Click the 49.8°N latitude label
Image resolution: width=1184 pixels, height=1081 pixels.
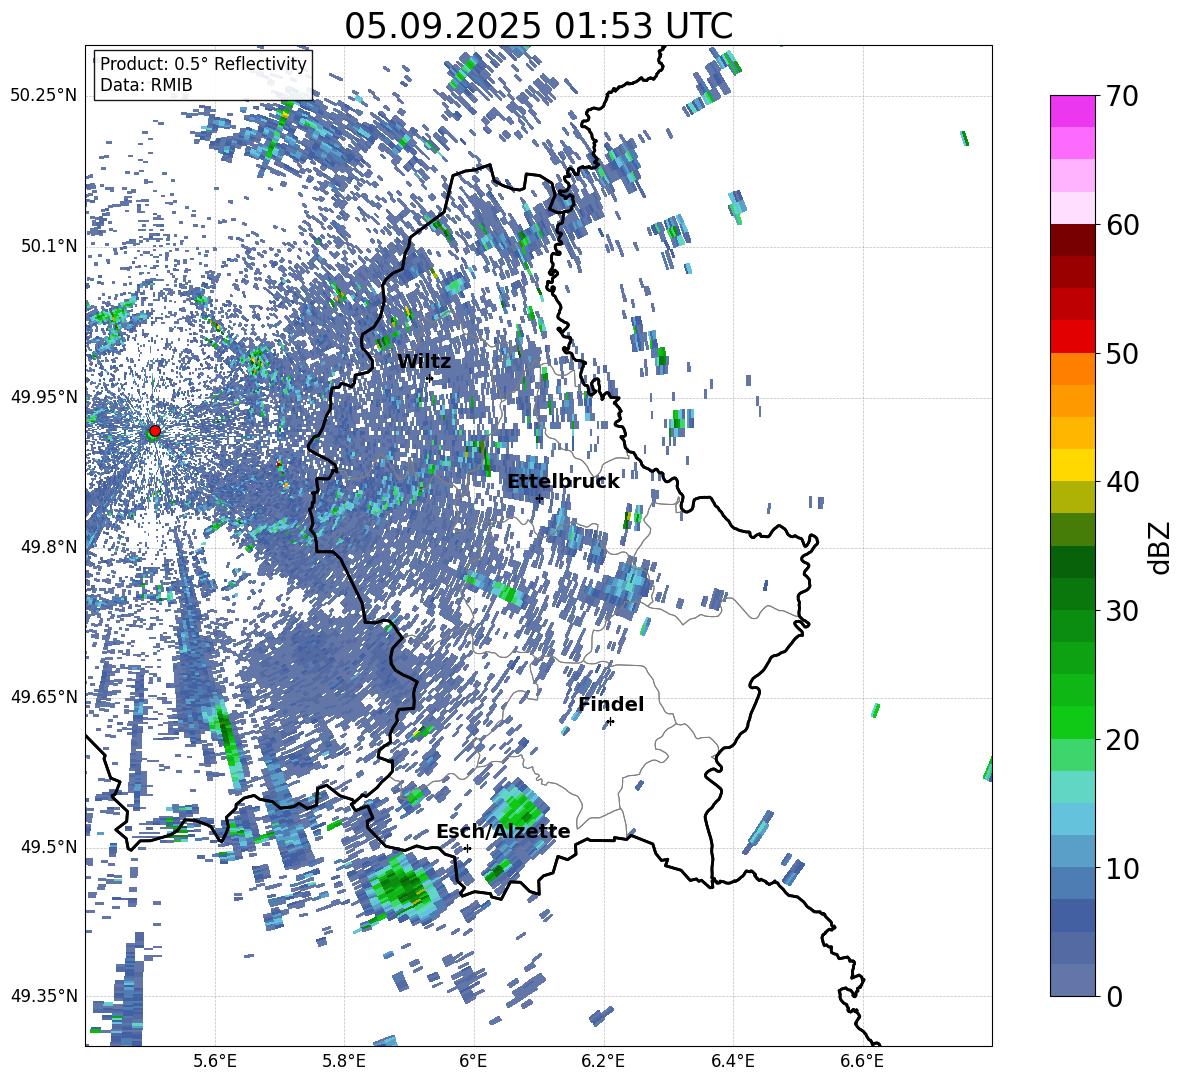(49, 547)
